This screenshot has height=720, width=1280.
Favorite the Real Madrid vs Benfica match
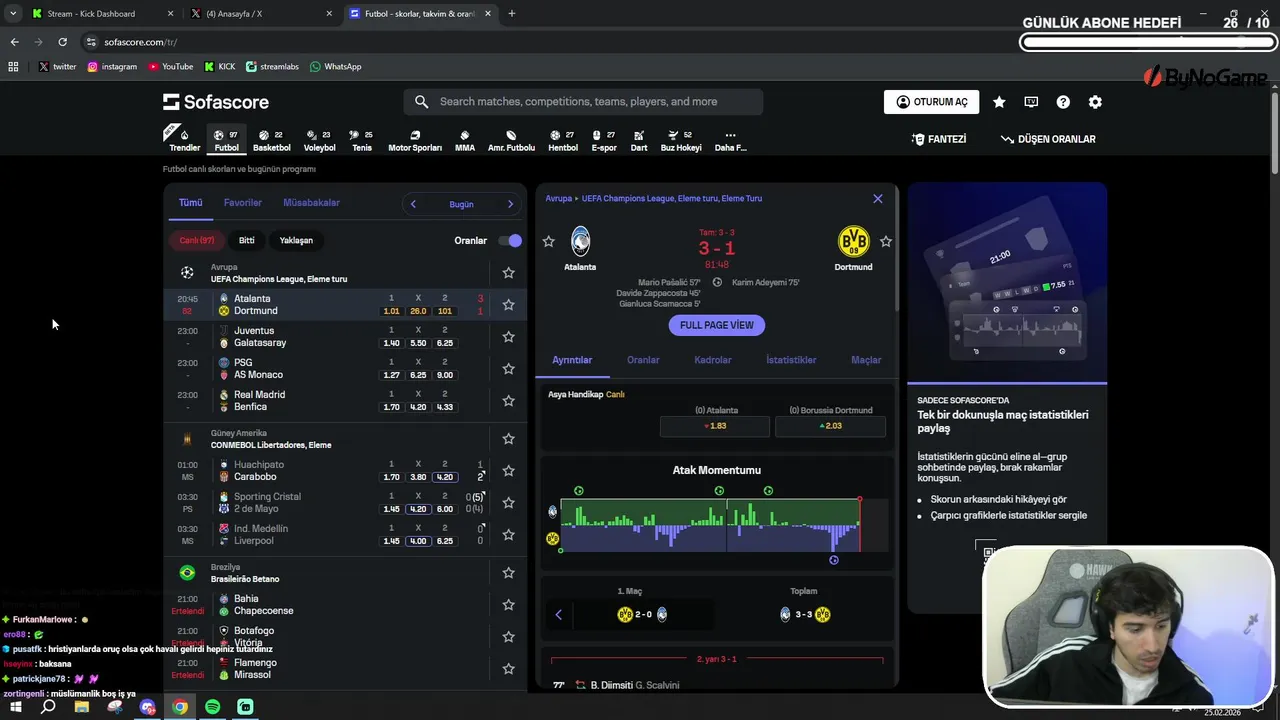point(508,401)
